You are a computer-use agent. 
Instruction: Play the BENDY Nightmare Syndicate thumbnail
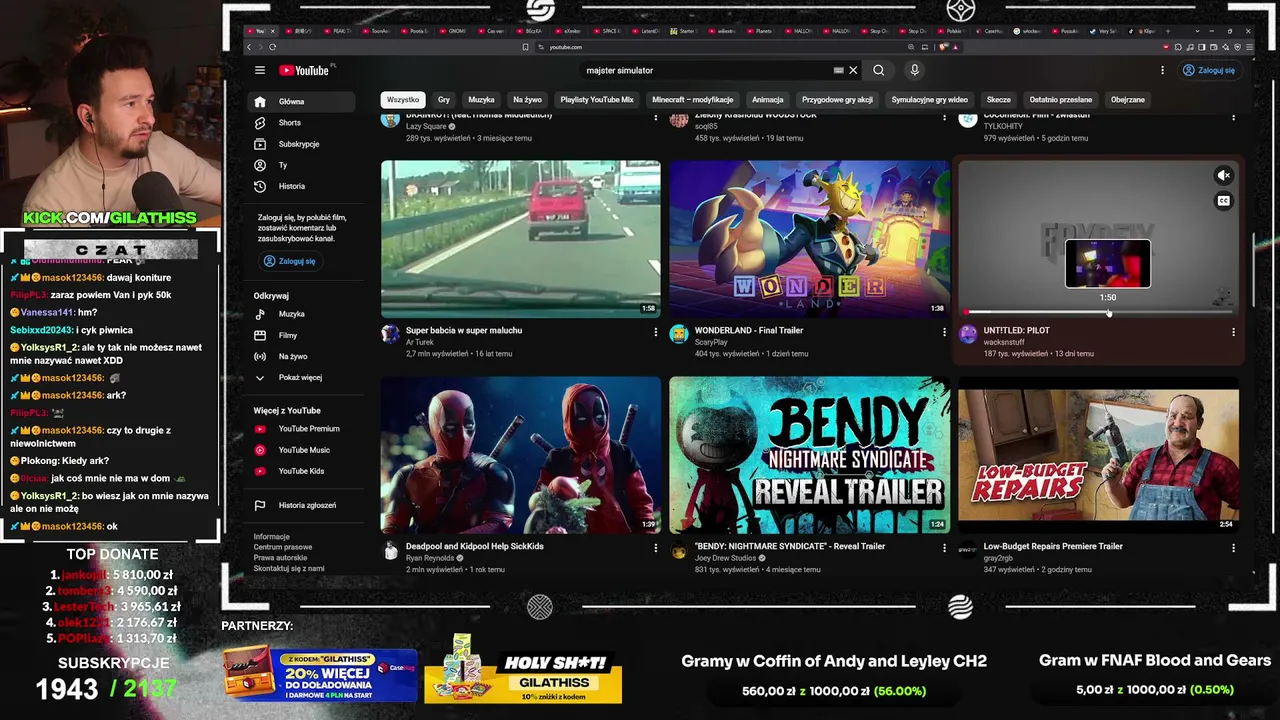pos(809,455)
